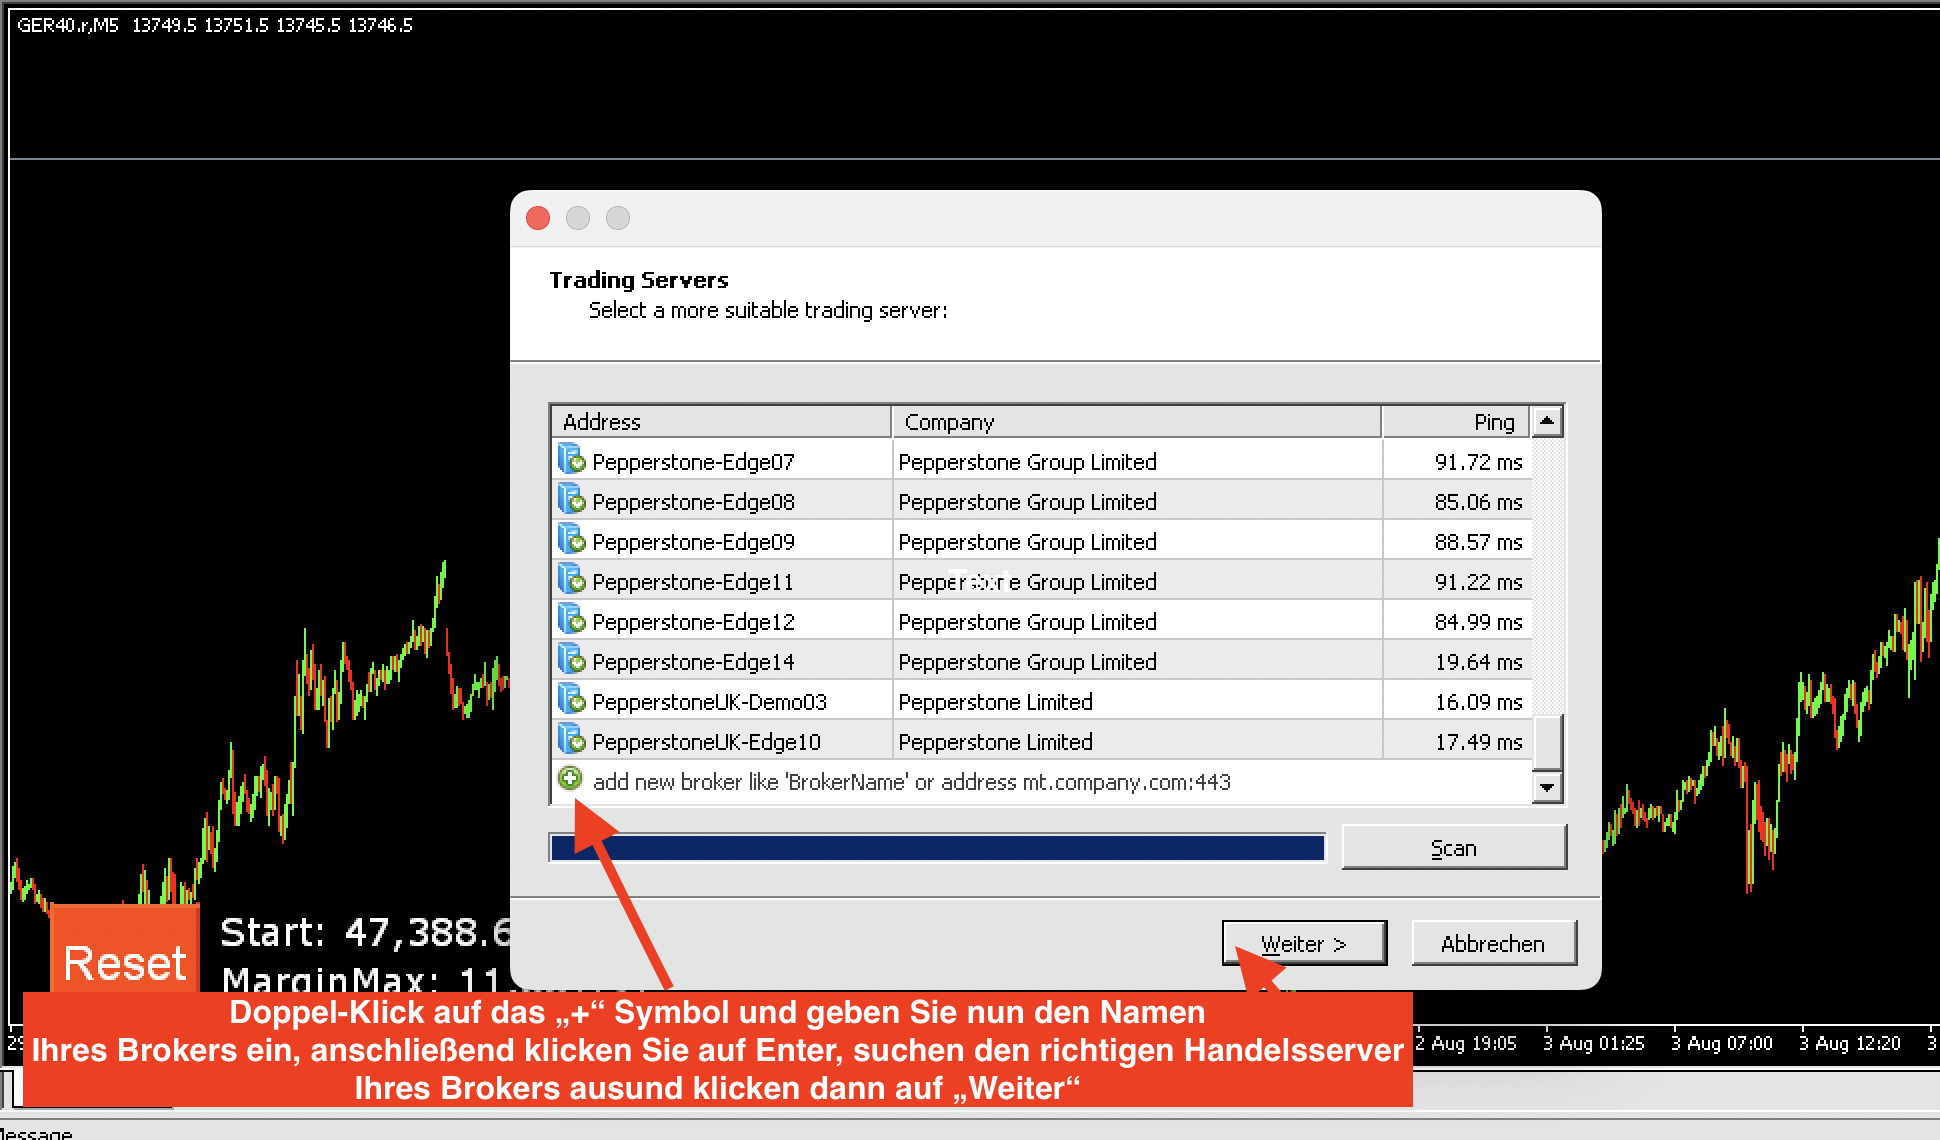The width and height of the screenshot is (1940, 1140).
Task: Select the PepperstoneUK-Demo03 server row
Action: click(1041, 700)
